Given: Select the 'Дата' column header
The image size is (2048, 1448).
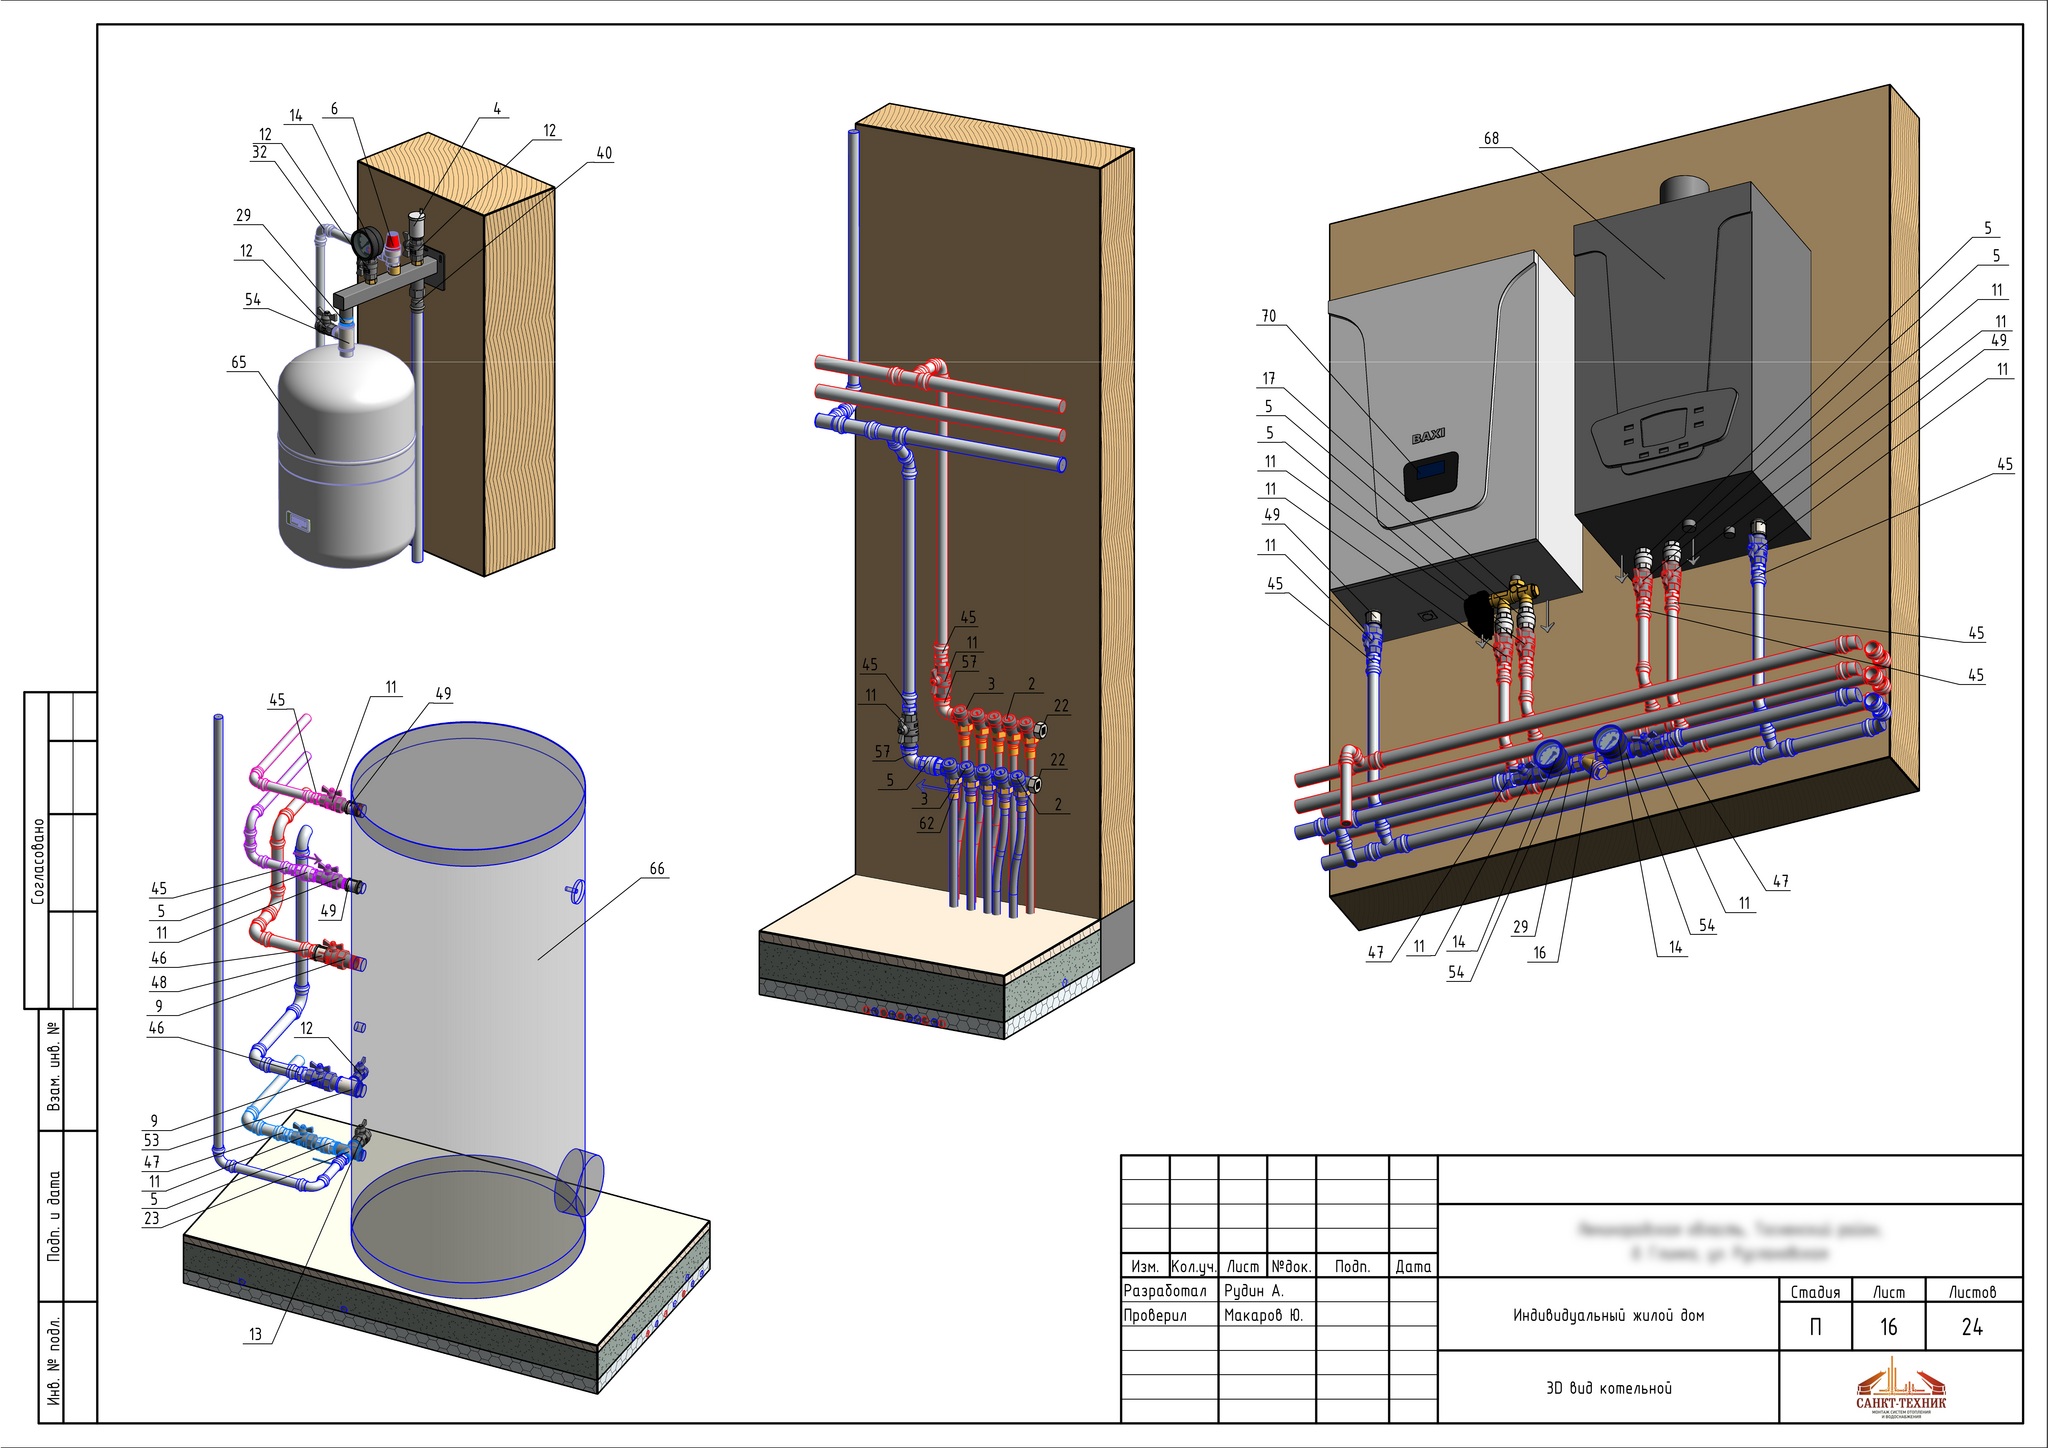Looking at the screenshot, I should [1413, 1266].
